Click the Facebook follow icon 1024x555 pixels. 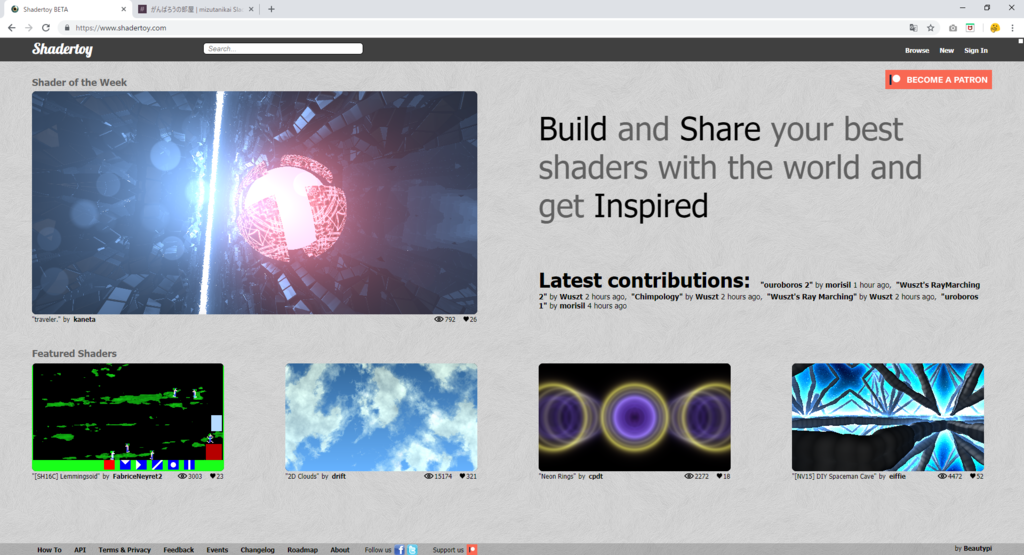400,550
